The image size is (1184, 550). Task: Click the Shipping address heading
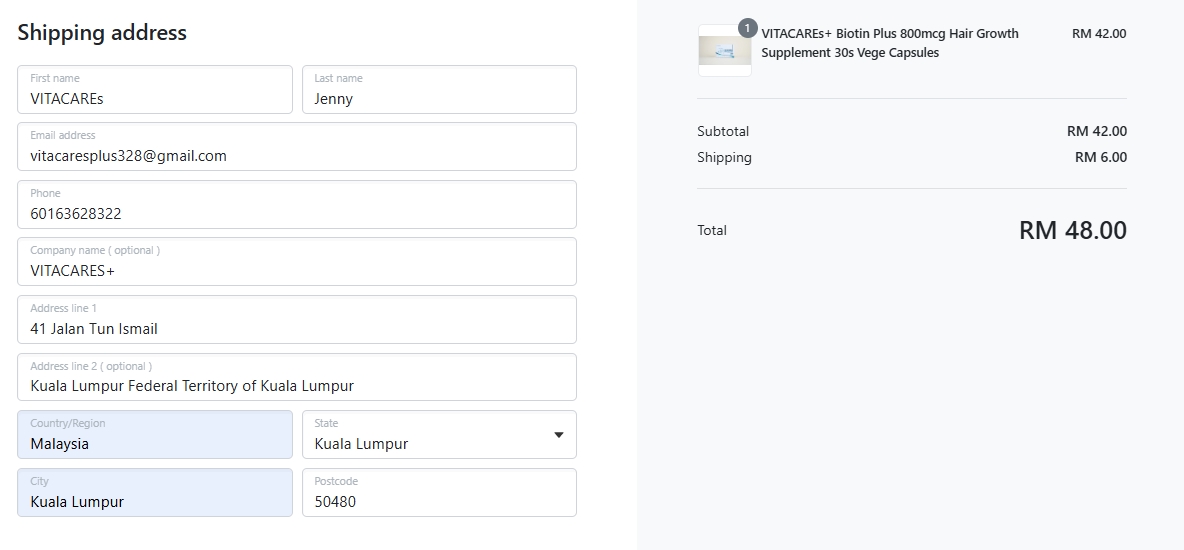(x=102, y=32)
